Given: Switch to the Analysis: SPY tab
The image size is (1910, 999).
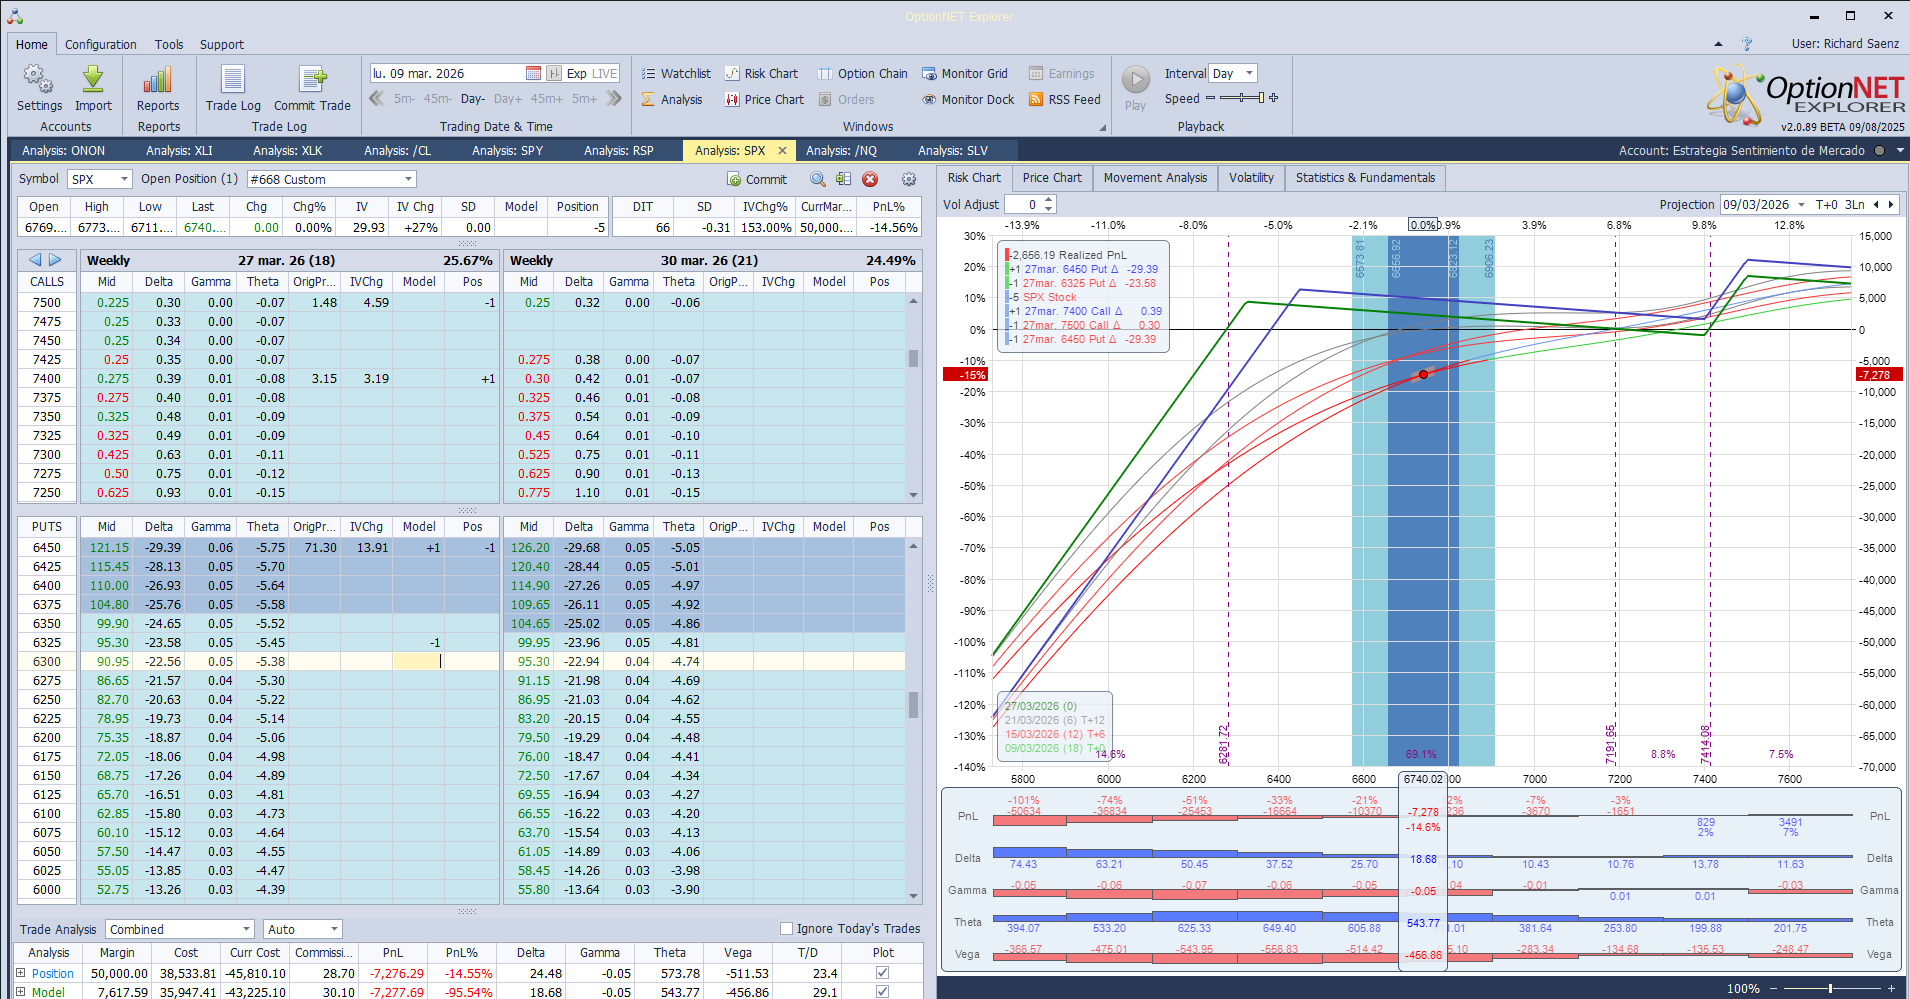Looking at the screenshot, I should point(507,151).
